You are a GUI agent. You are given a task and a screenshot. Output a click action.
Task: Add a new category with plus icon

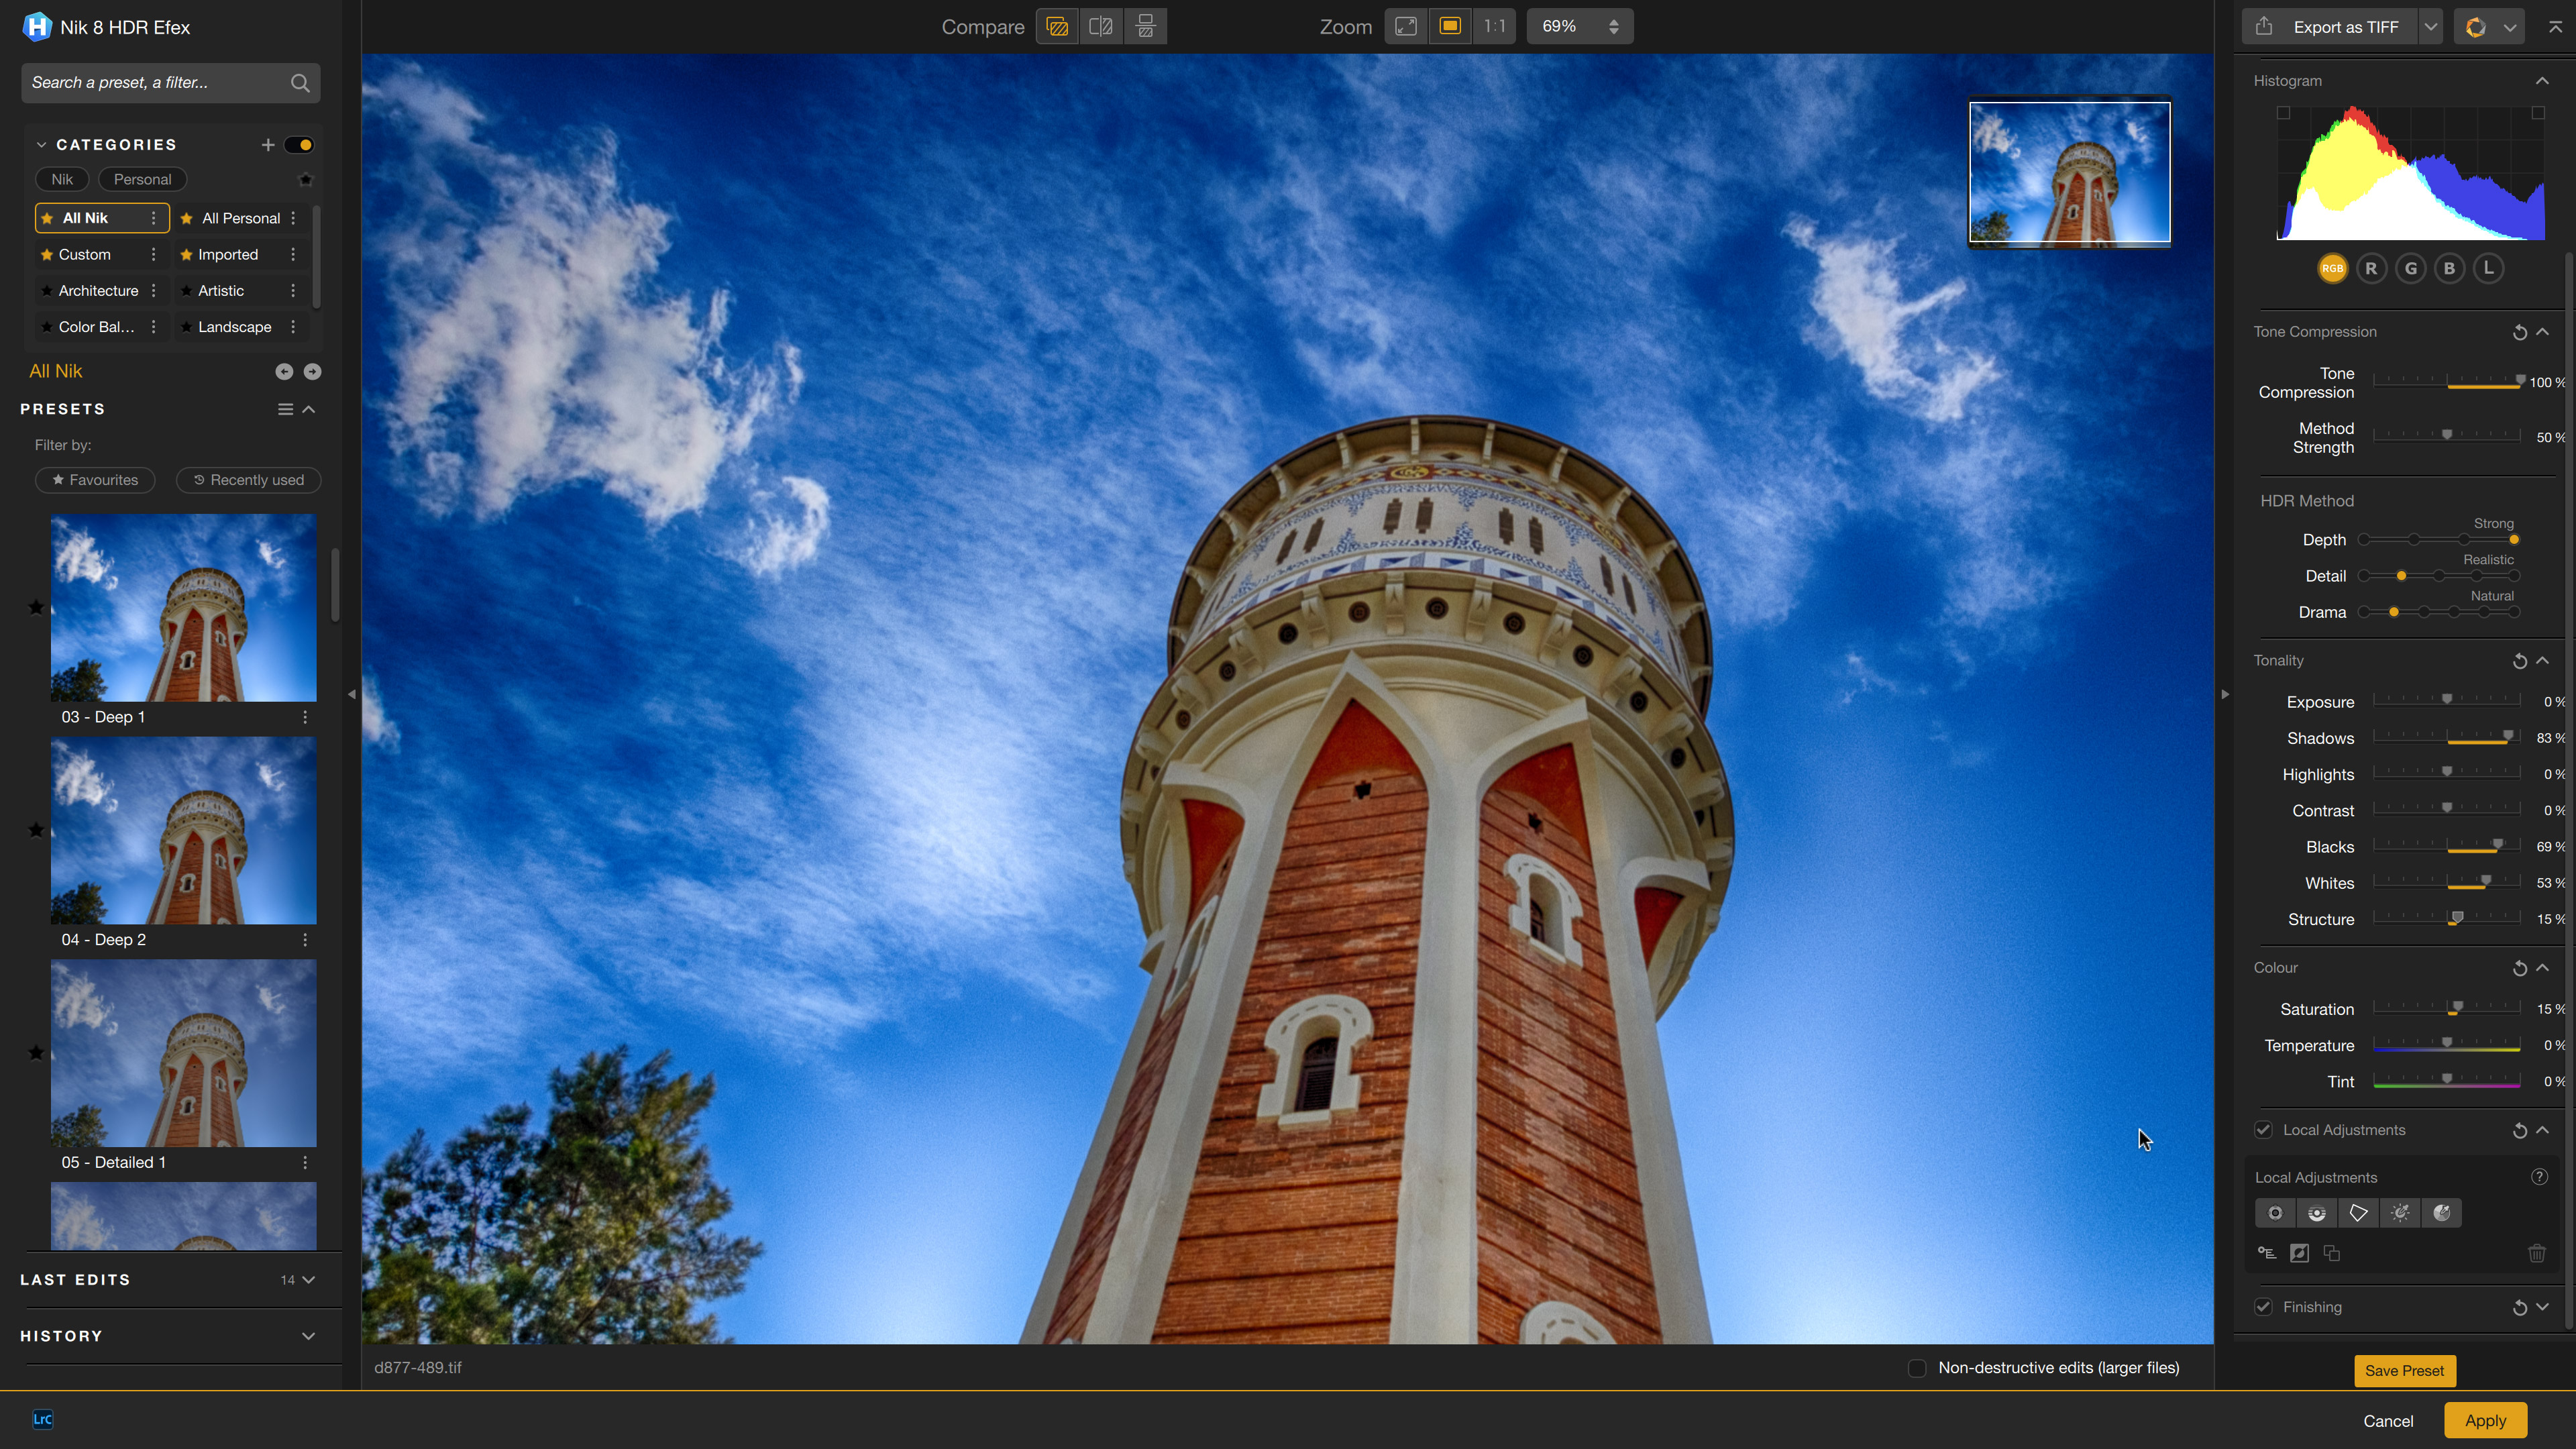pyautogui.click(x=267, y=145)
